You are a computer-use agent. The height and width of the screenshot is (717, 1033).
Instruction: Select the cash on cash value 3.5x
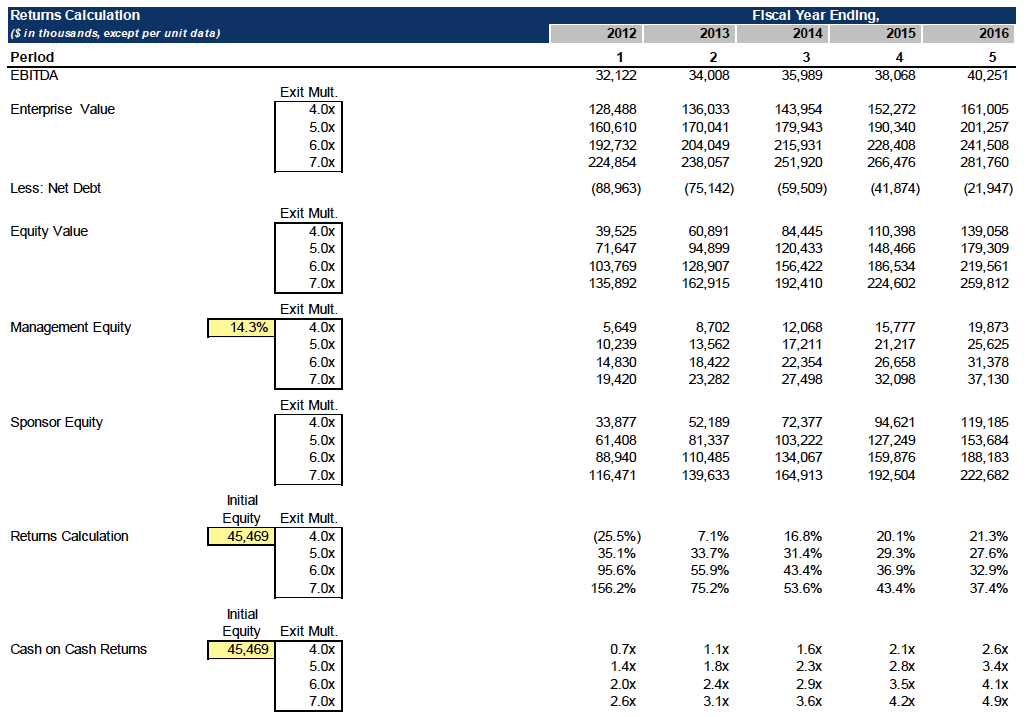902,685
